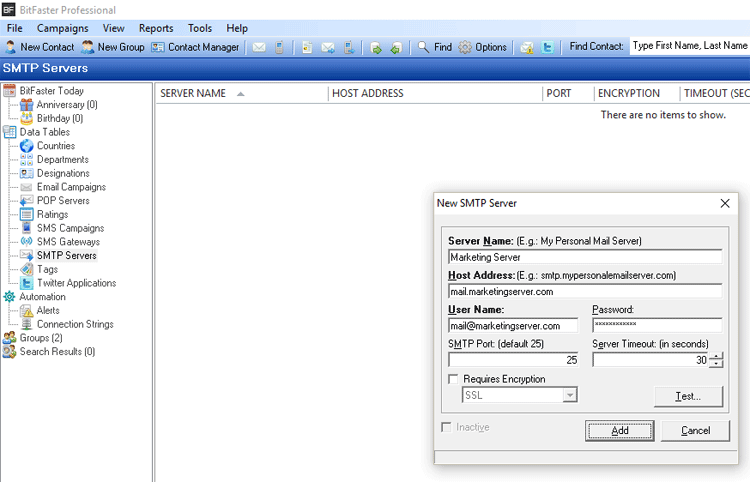Screen dimensions: 750x482
Task: Click the Server Timeout value field
Action: pyautogui.click(x=651, y=360)
